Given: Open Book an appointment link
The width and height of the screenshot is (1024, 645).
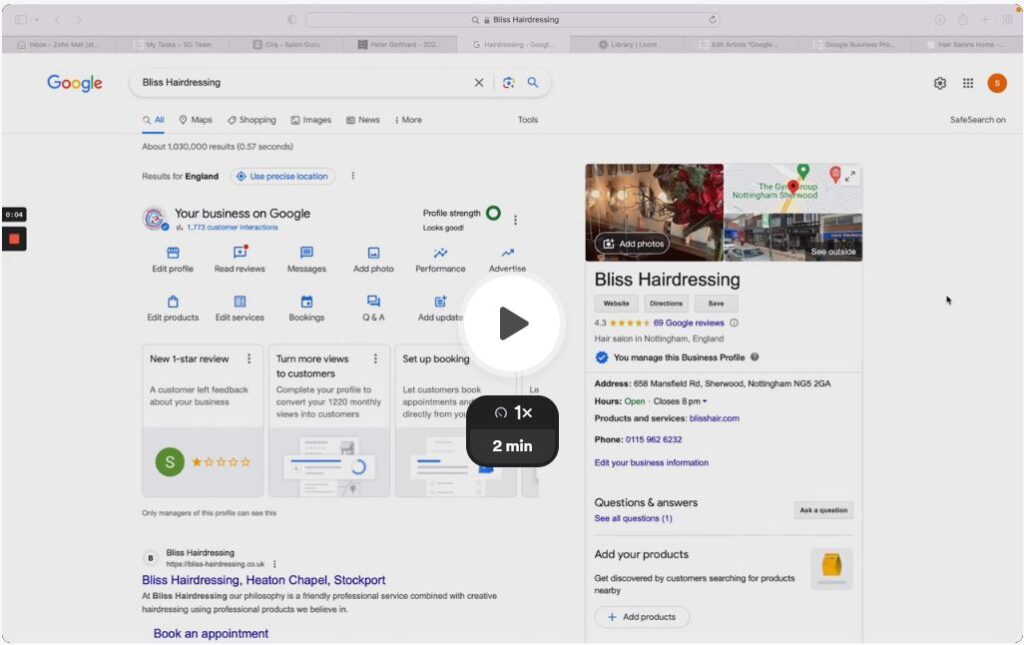Looking at the screenshot, I should (210, 633).
